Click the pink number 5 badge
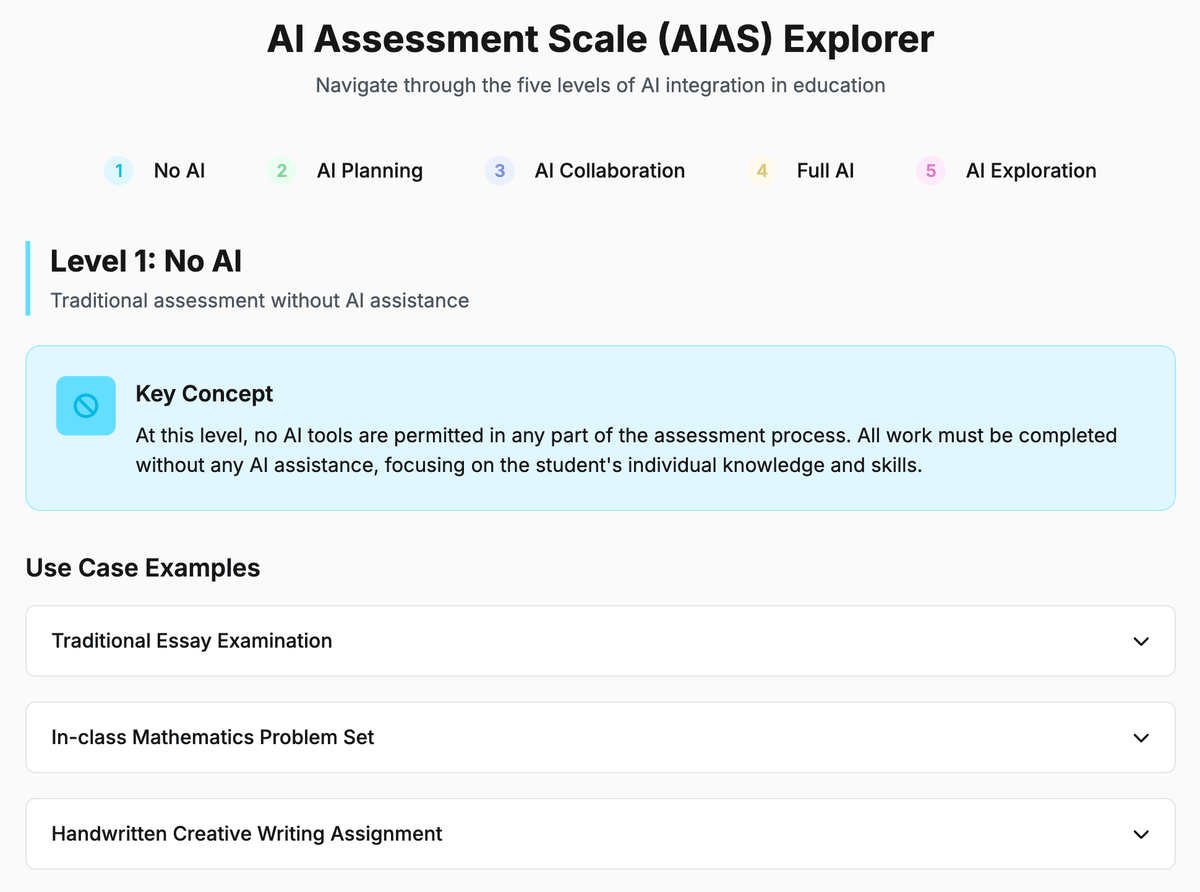 pos(931,171)
